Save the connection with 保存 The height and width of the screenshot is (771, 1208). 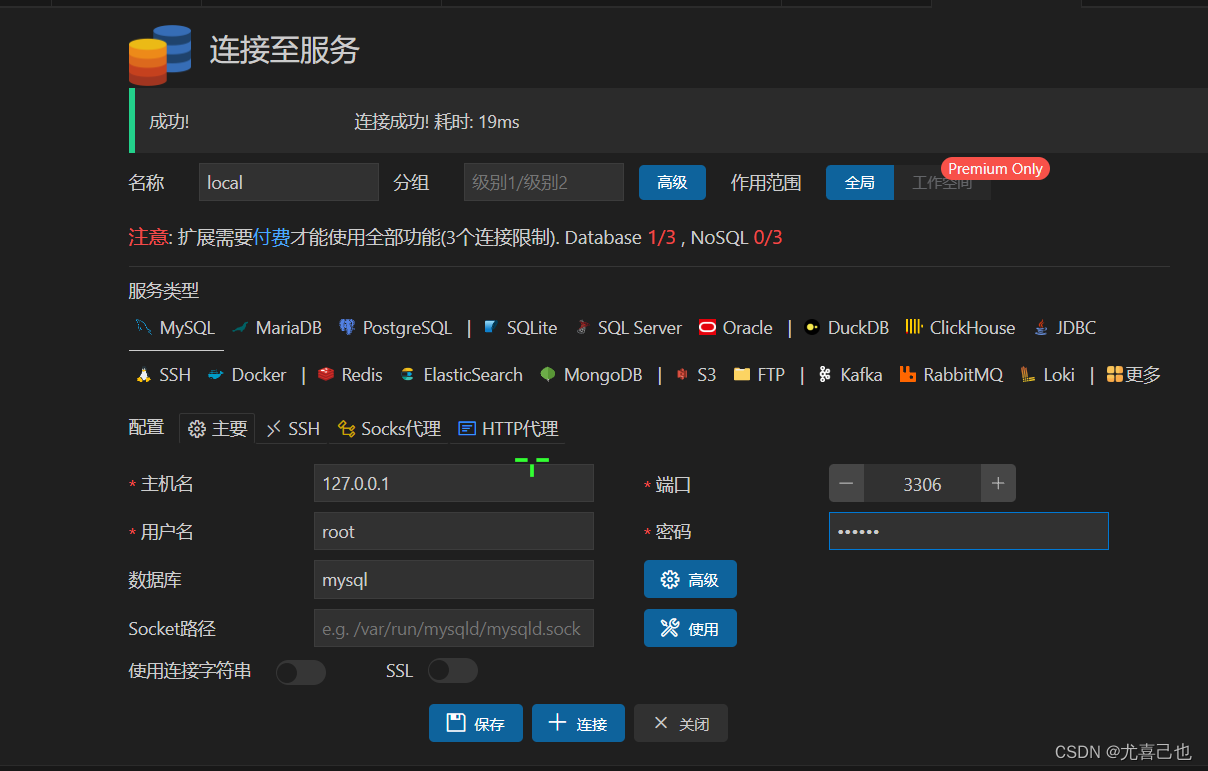pyautogui.click(x=476, y=724)
